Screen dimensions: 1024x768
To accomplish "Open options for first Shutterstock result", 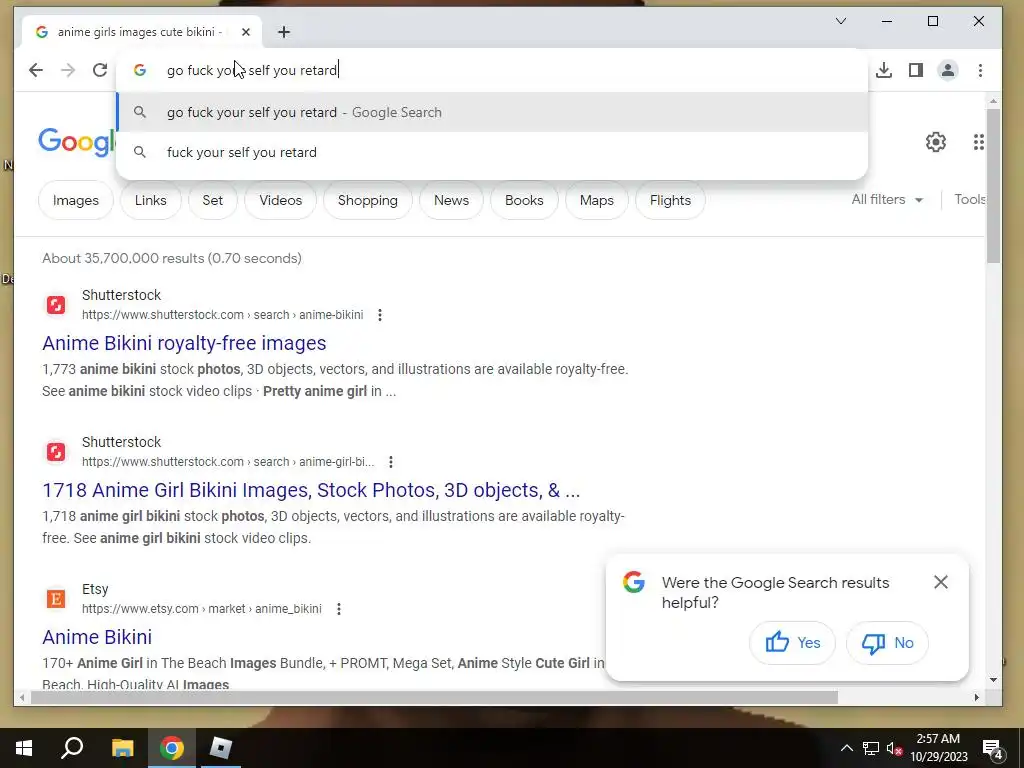I will coord(379,315).
